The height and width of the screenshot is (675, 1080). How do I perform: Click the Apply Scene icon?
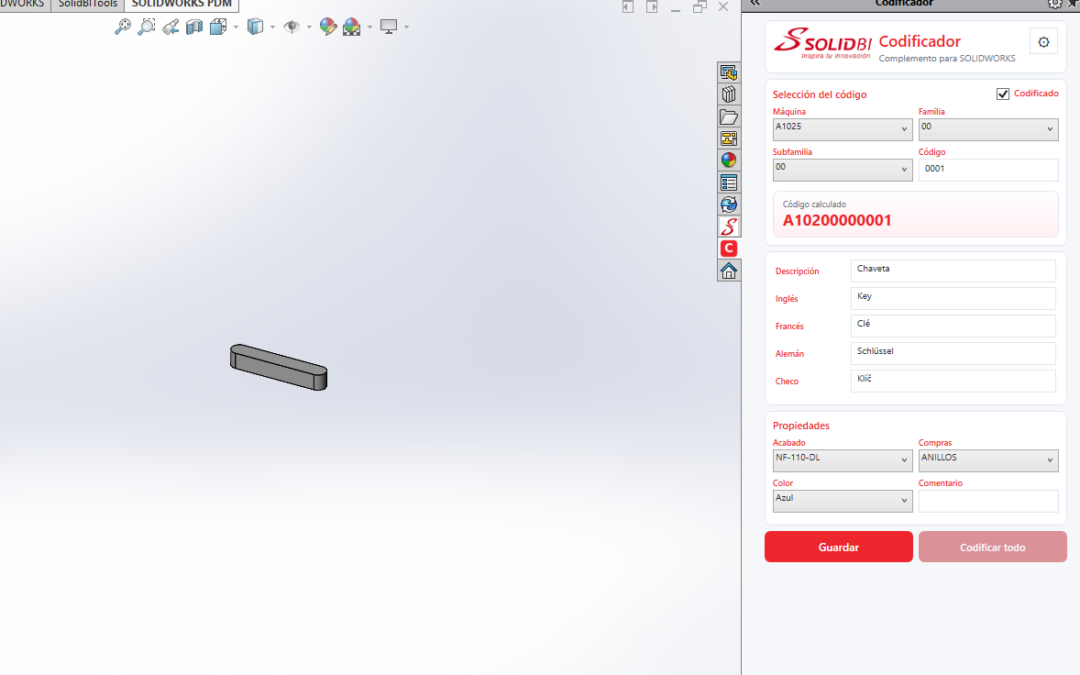coord(352,27)
